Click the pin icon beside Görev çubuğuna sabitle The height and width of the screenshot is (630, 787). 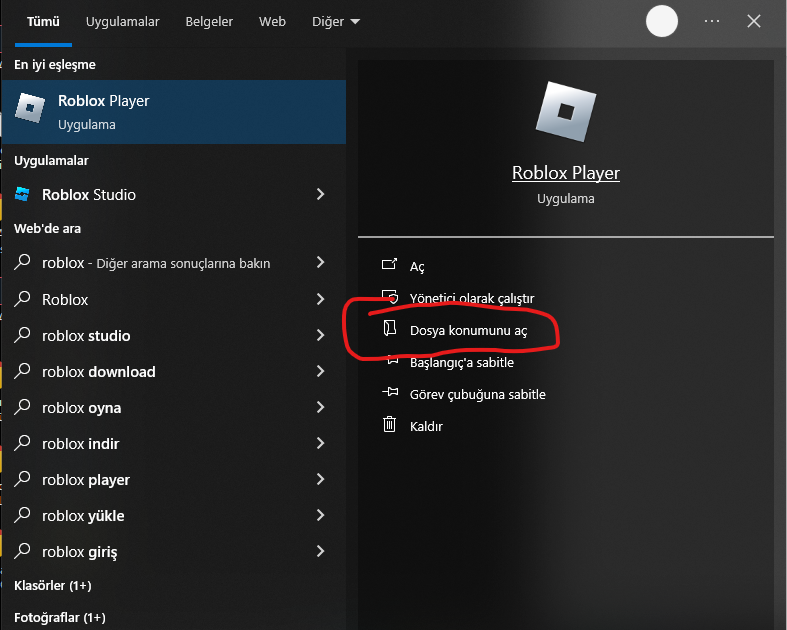click(x=390, y=392)
